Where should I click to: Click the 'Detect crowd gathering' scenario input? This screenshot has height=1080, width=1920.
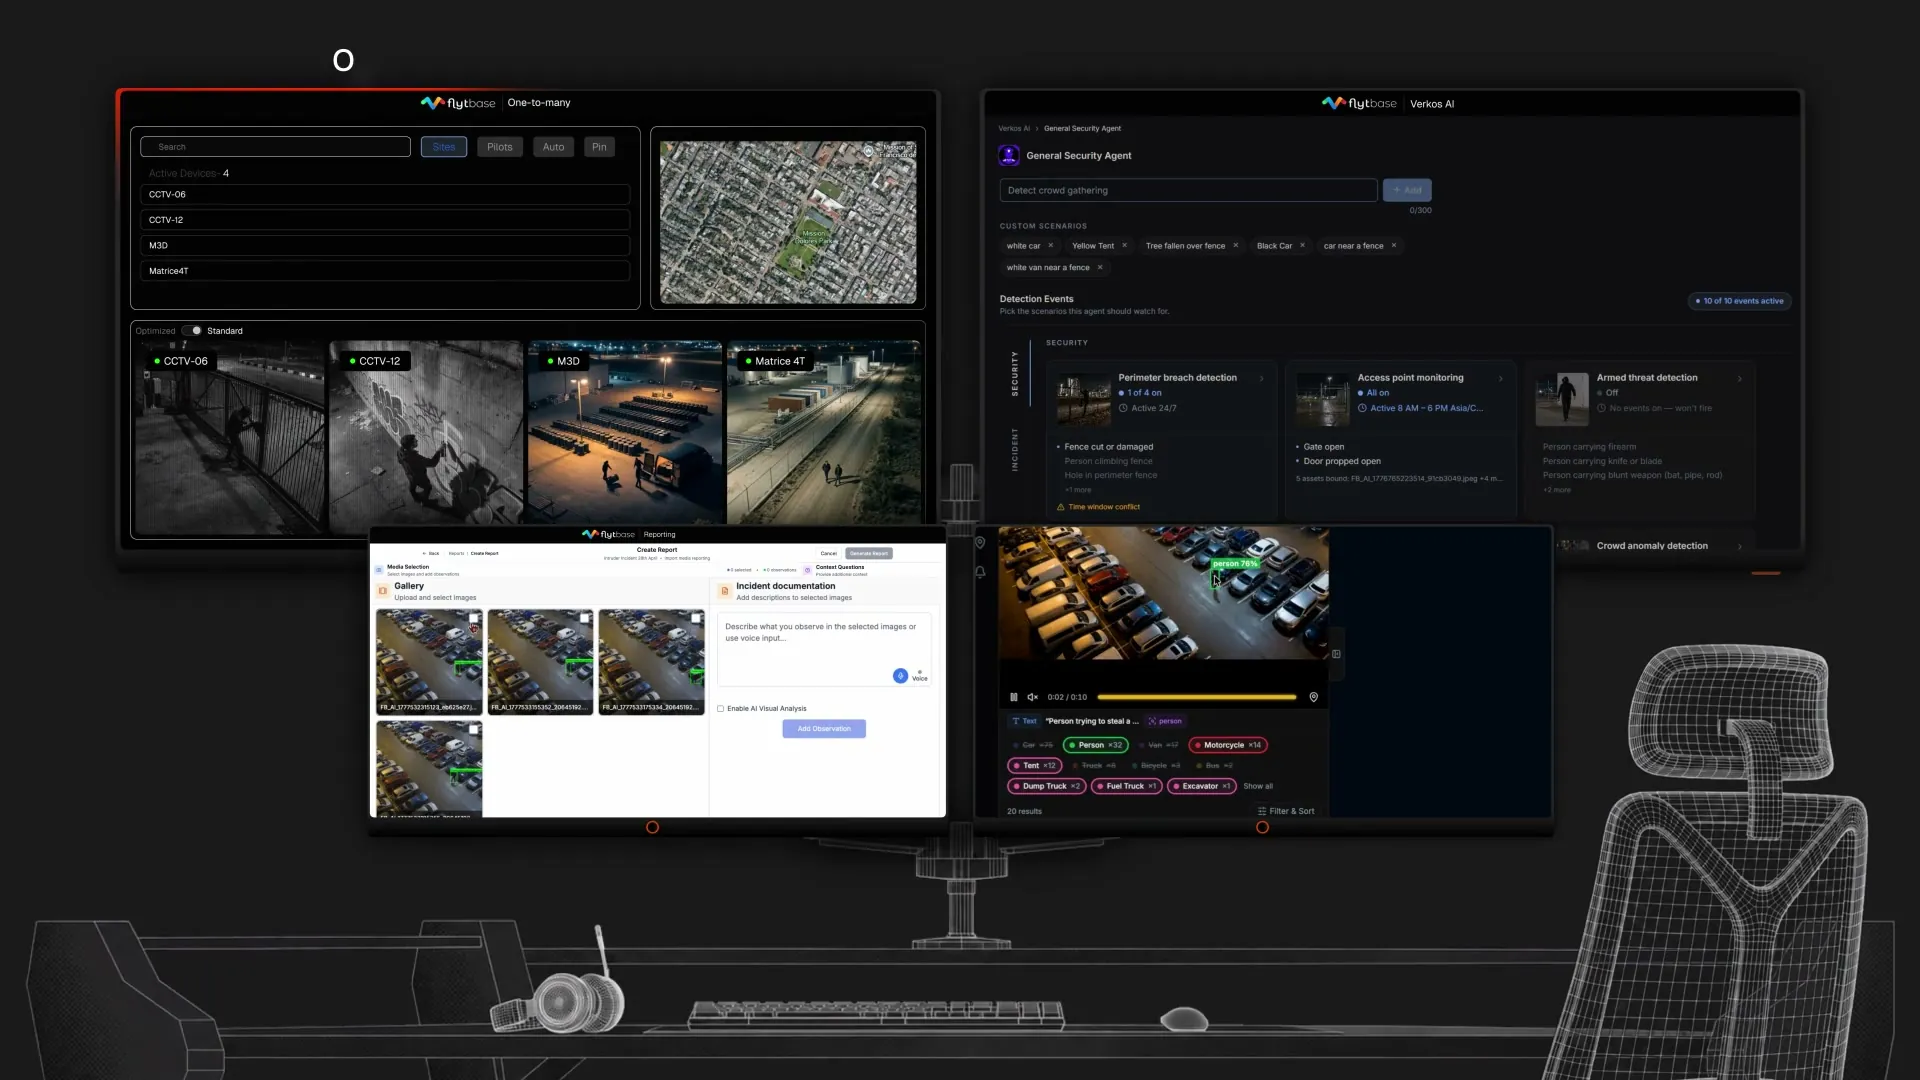point(1189,190)
